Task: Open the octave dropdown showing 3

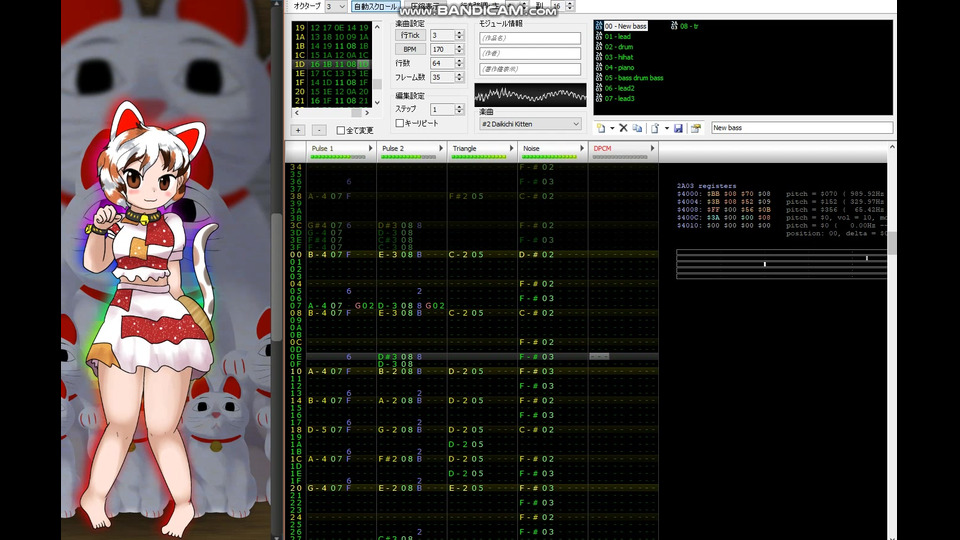Action: 336,6
